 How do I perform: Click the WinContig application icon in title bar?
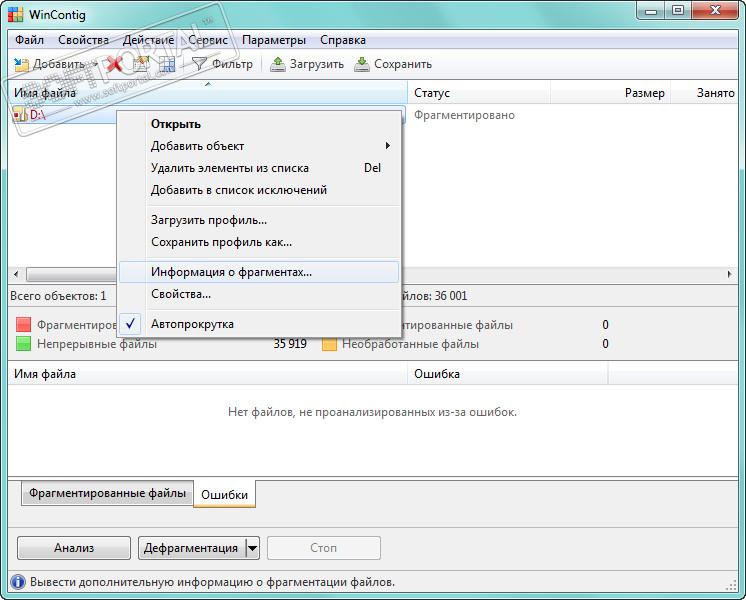pos(15,14)
